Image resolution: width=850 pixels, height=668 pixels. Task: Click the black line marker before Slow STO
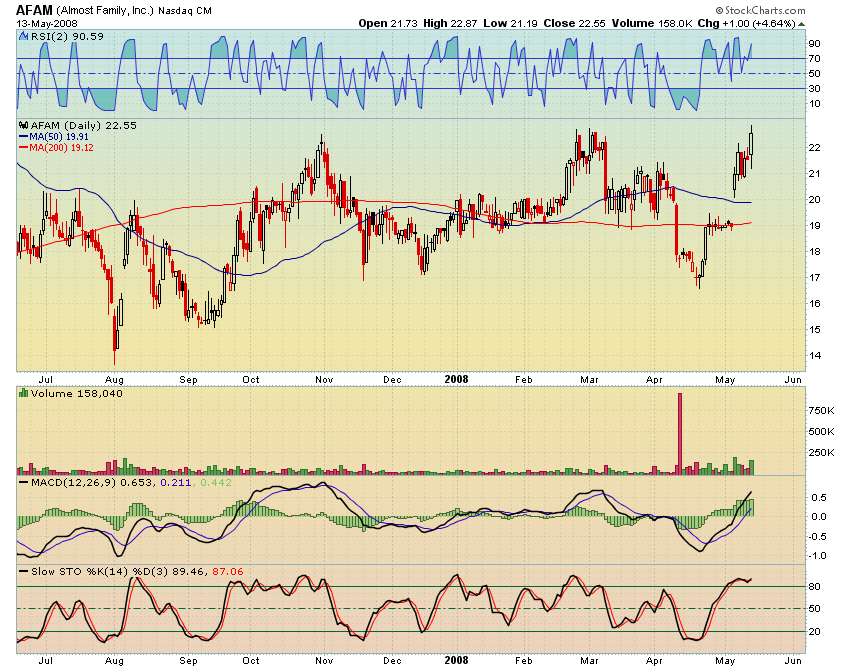coord(23,571)
